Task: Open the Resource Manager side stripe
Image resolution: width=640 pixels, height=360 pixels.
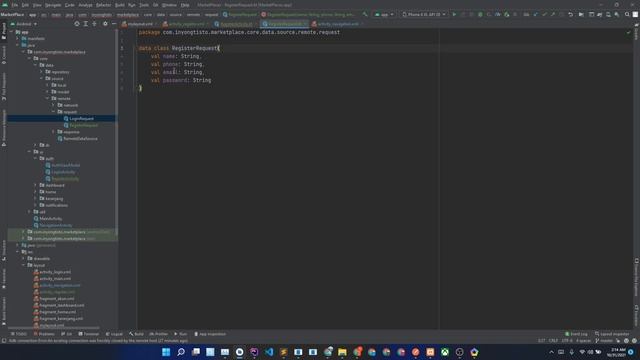Action: [x=4, y=127]
